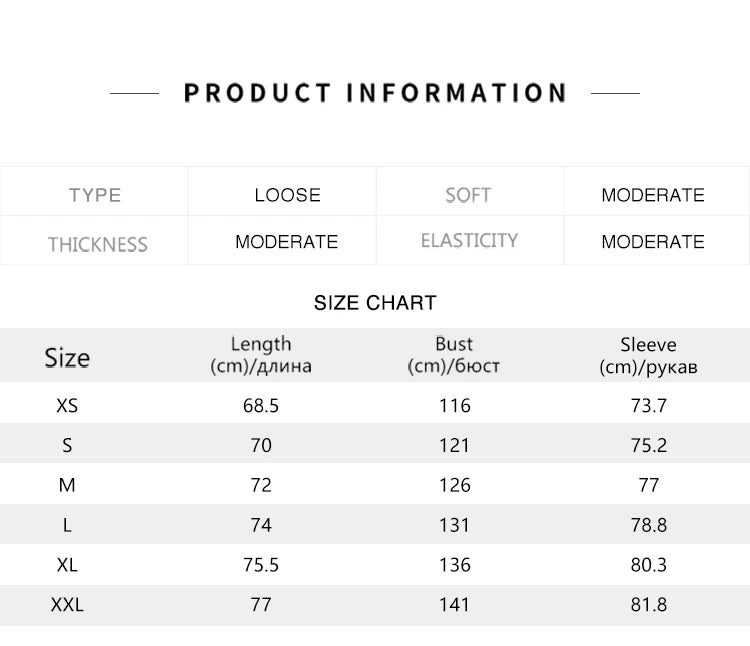Image resolution: width=750 pixels, height=646 pixels.
Task: Click the 68.5 length value
Action: pyautogui.click(x=261, y=405)
